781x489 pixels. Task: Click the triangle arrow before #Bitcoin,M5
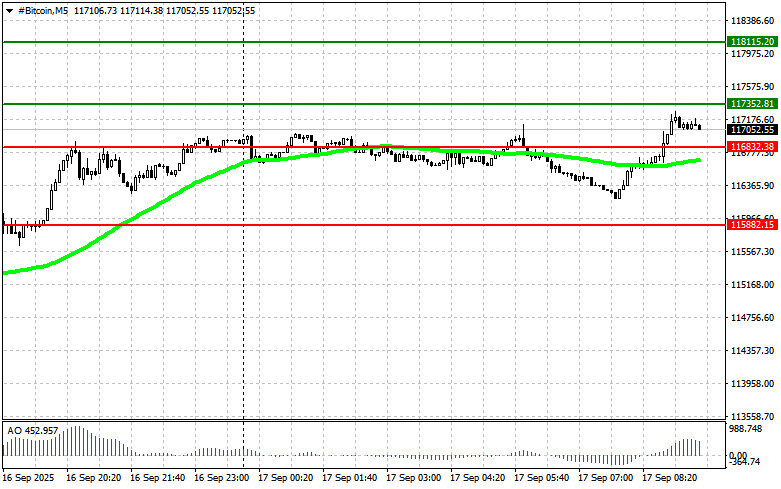(x=8, y=9)
